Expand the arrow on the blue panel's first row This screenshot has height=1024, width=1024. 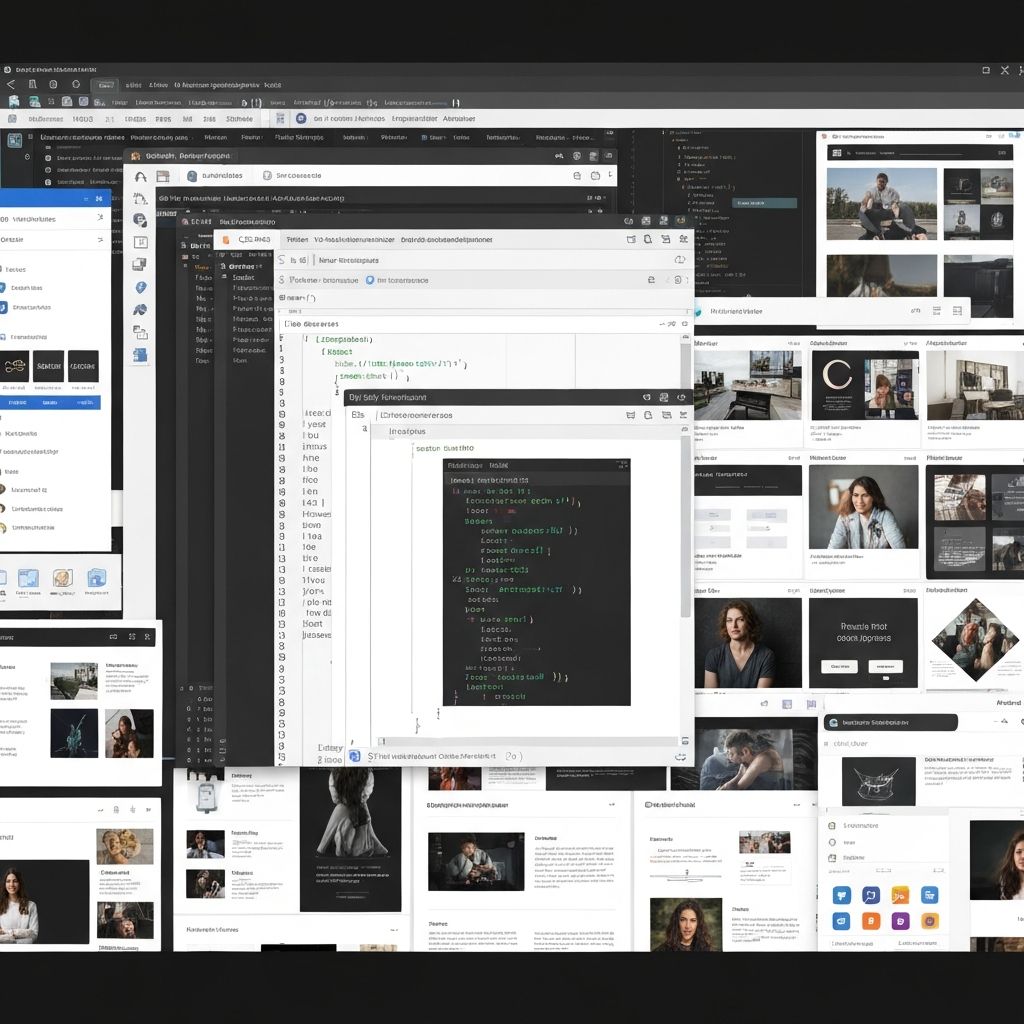coord(99,218)
